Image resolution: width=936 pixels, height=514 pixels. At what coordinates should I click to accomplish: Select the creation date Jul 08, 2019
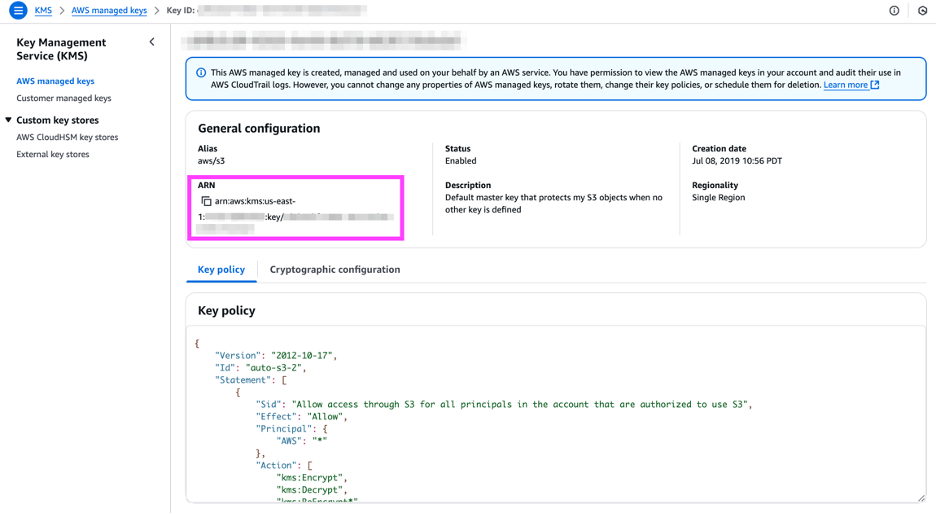click(x=737, y=161)
